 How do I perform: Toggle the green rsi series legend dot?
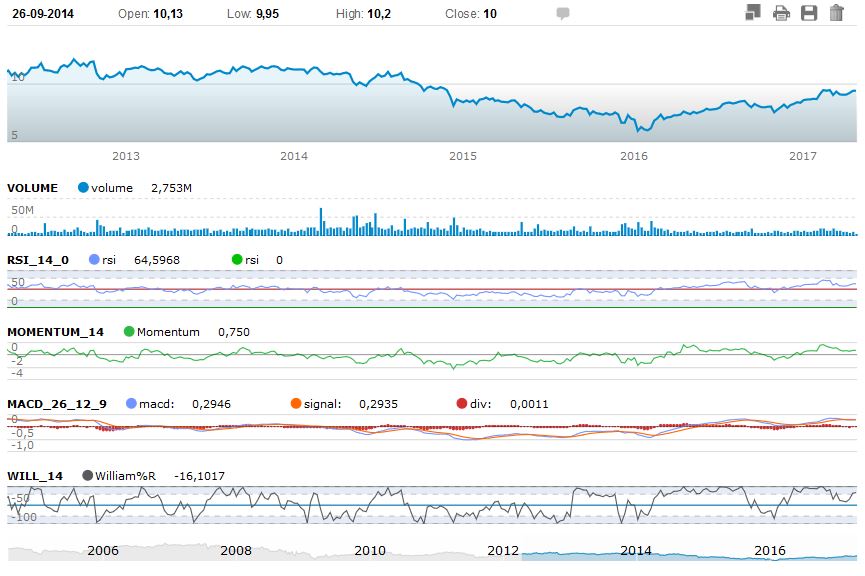(x=237, y=260)
